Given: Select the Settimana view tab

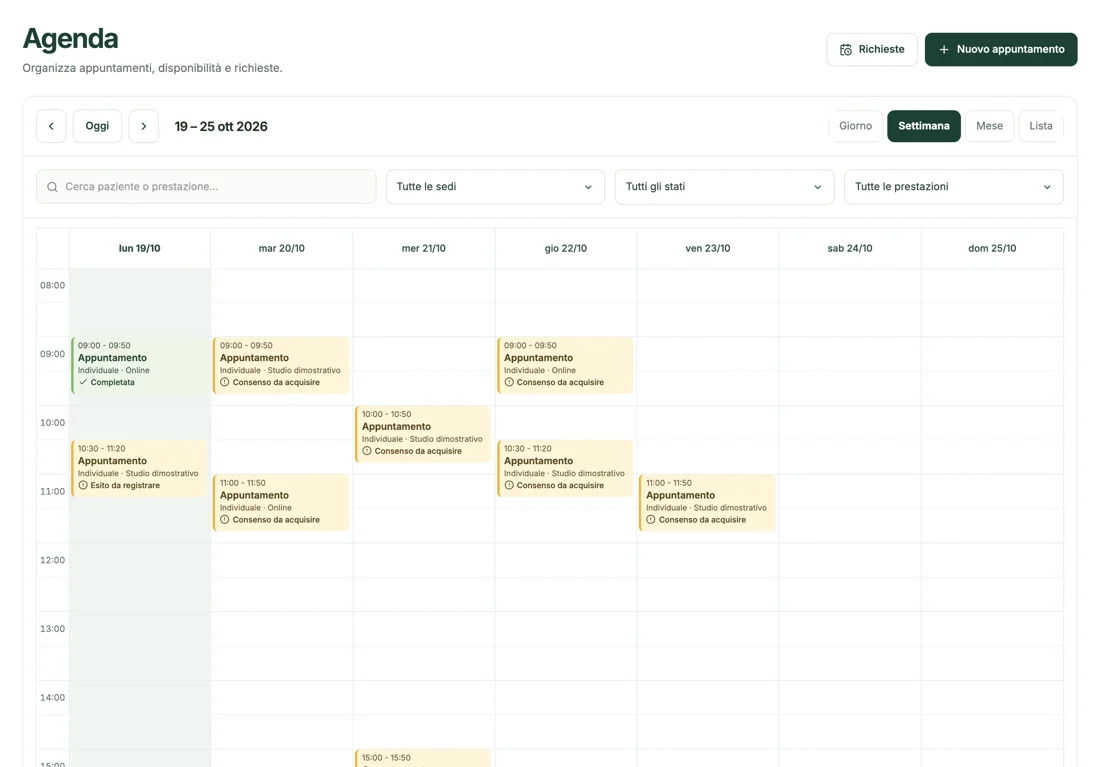Looking at the screenshot, I should pos(924,126).
